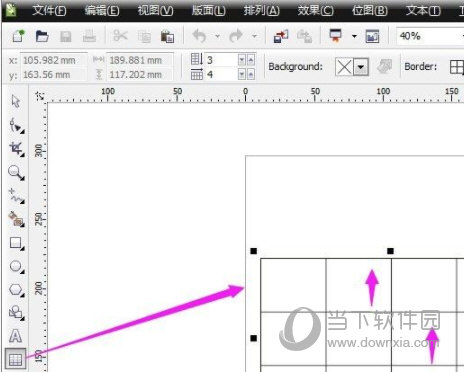Click the Redo arrow icon
The width and height of the screenshot is (464, 372).
[x=236, y=36]
